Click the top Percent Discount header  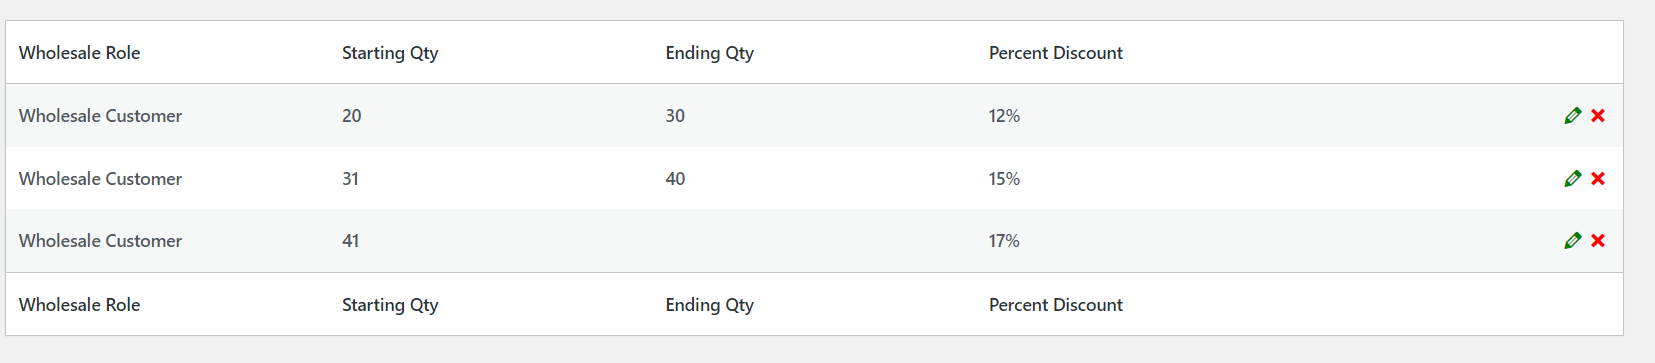pyautogui.click(x=1055, y=53)
